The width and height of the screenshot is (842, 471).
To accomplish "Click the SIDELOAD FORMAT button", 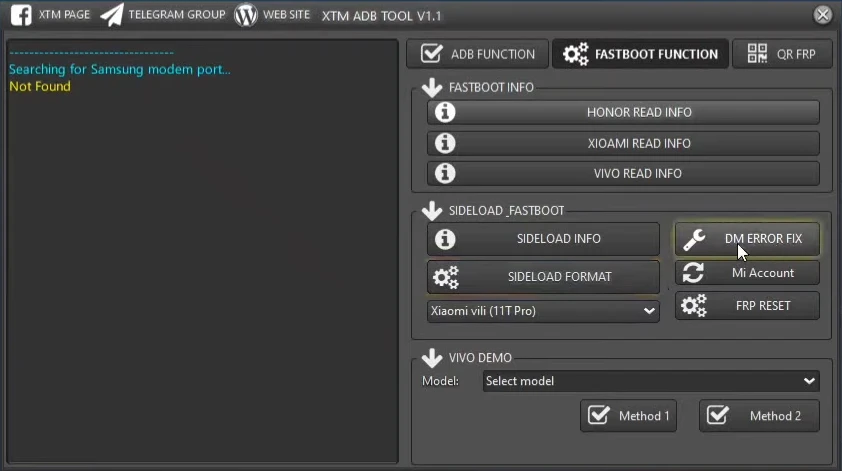I will (x=543, y=277).
